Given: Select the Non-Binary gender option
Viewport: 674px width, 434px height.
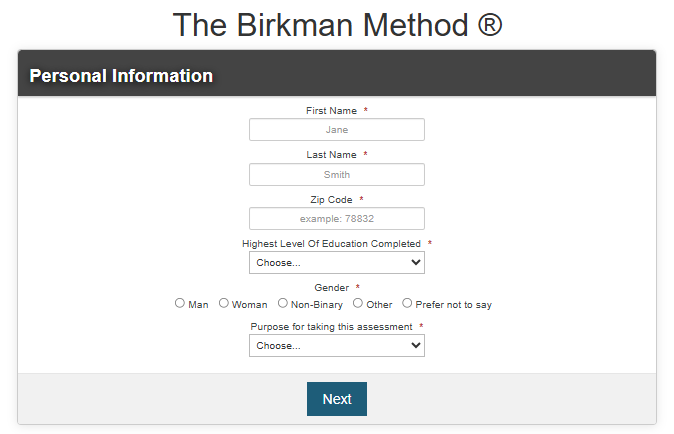Looking at the screenshot, I should tap(282, 303).
